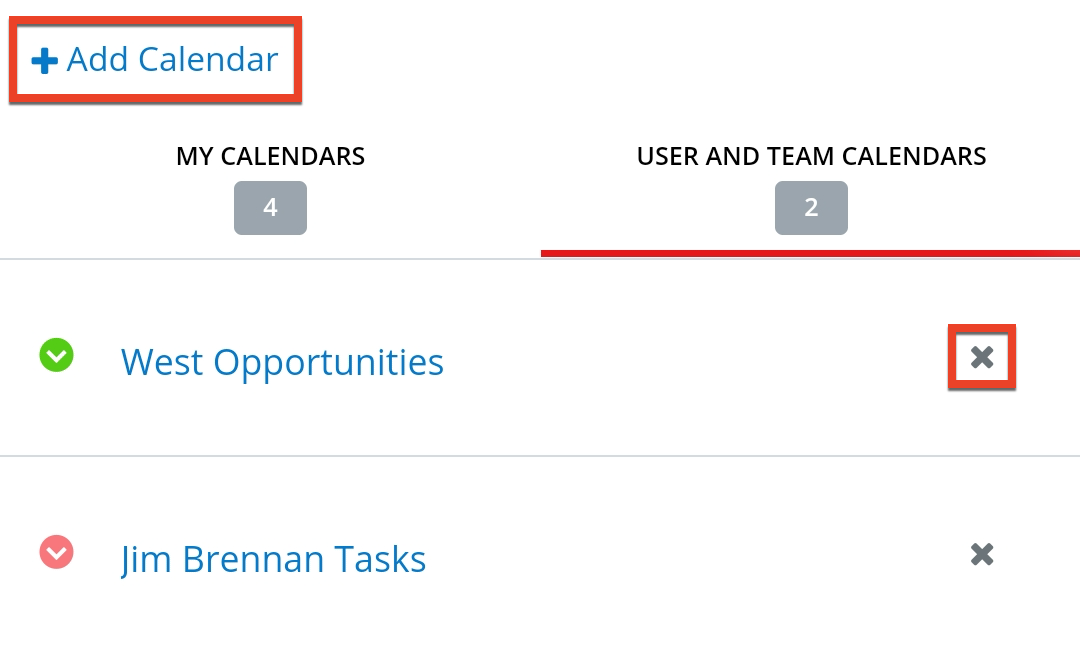Remove the Jim Brennan Tasks calendar
The height and width of the screenshot is (648, 1080).
pos(981,554)
